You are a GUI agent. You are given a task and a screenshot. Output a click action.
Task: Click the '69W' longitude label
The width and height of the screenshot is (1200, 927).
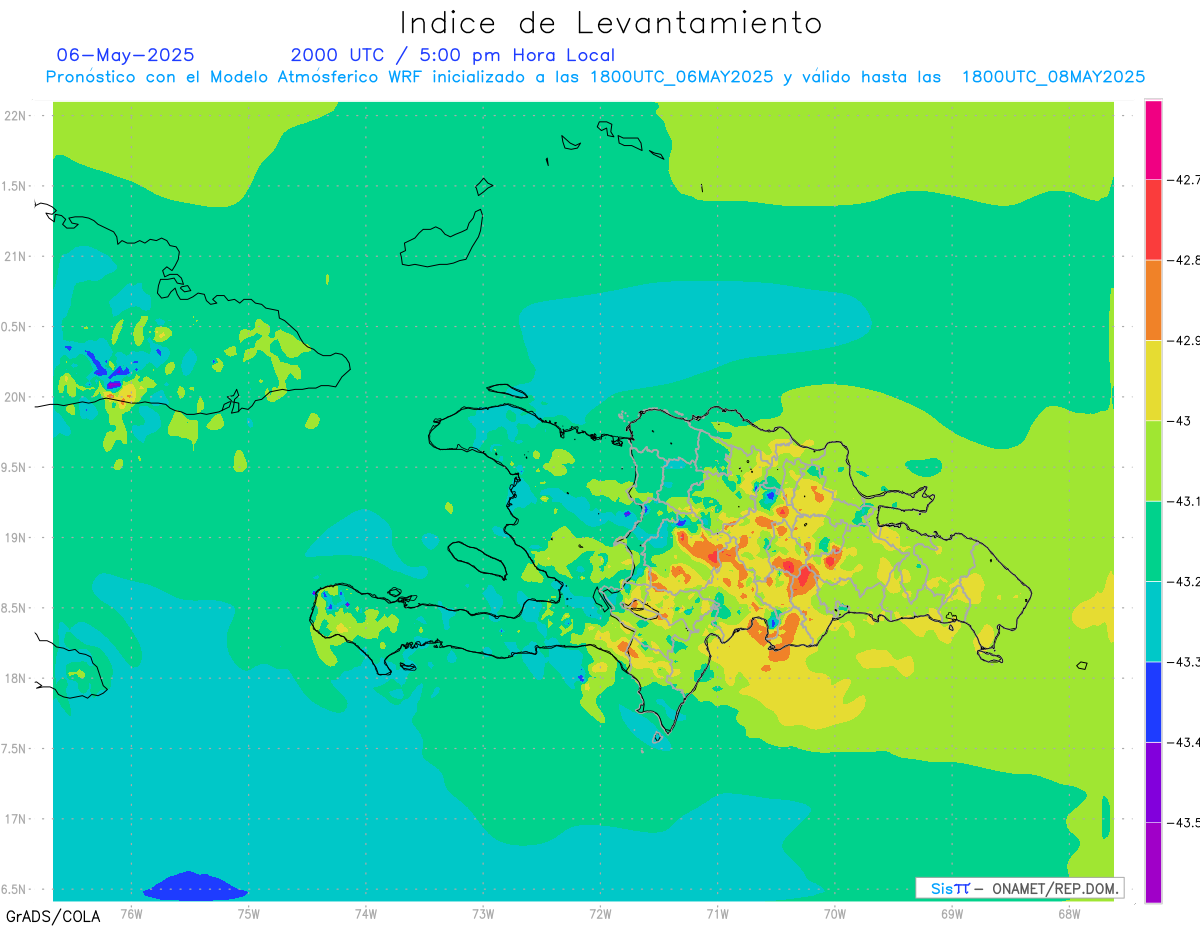tap(952, 913)
